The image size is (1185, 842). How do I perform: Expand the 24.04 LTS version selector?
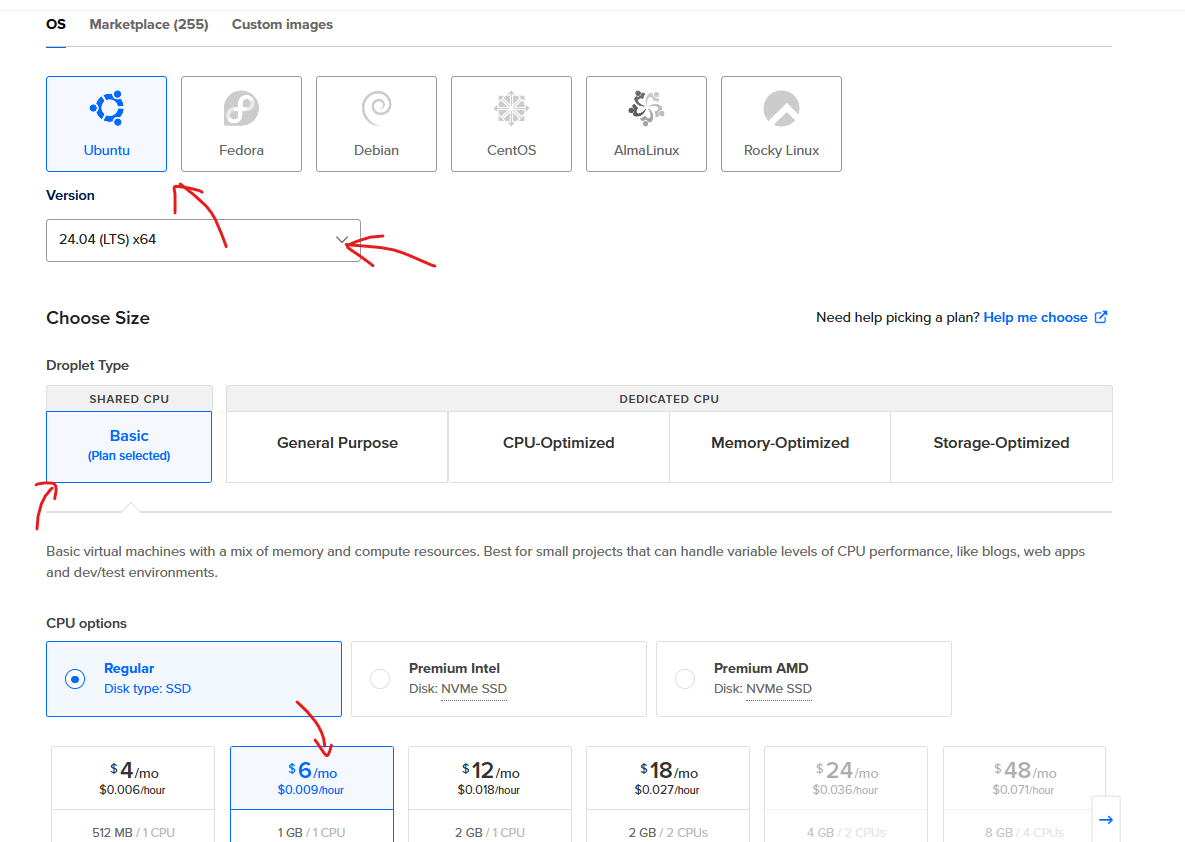coord(343,240)
